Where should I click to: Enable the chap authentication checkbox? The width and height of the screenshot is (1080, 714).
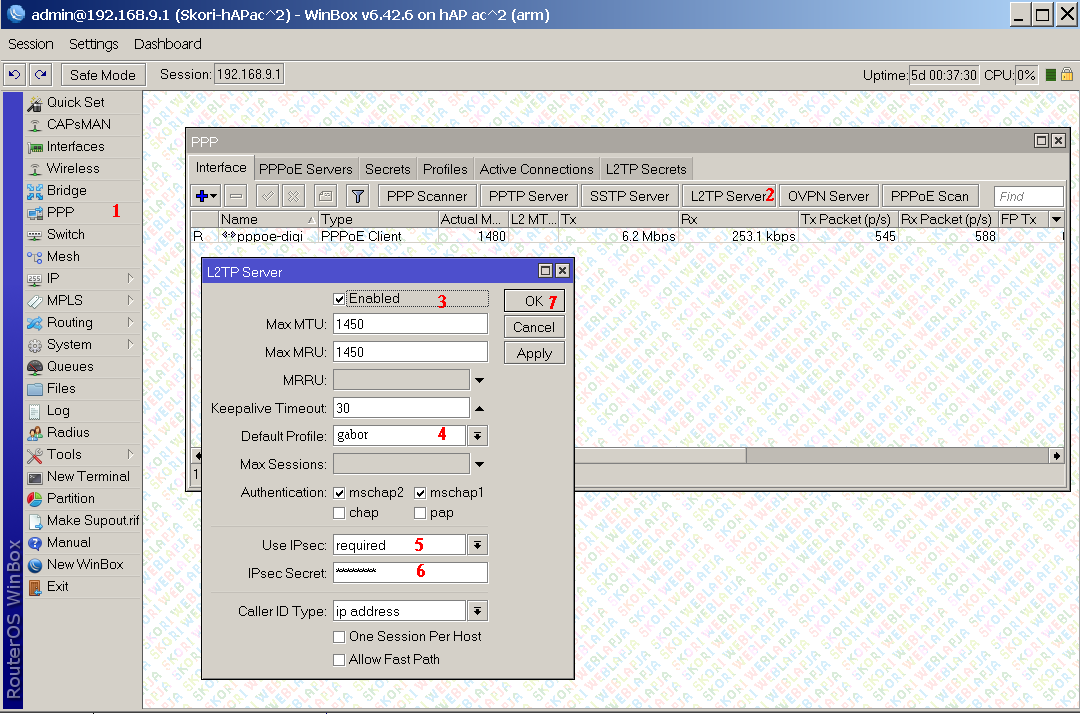340,513
